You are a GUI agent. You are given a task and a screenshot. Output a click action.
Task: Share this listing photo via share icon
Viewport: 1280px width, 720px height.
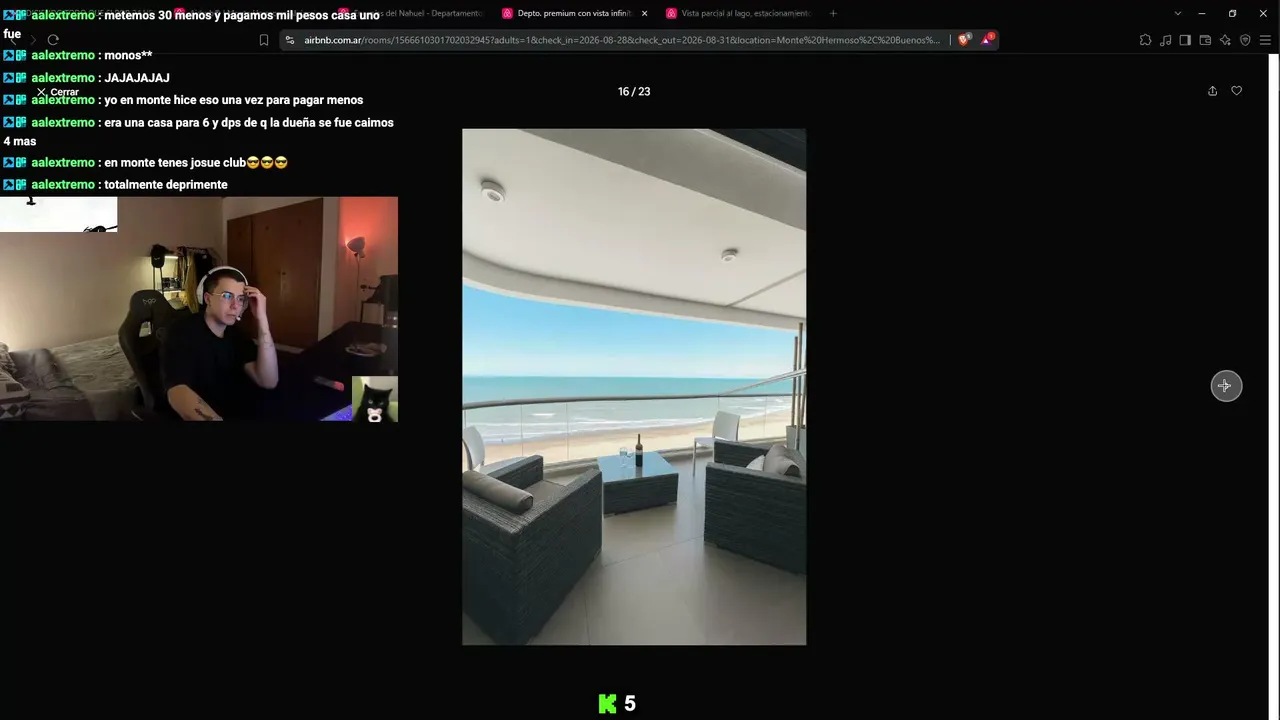[1212, 91]
